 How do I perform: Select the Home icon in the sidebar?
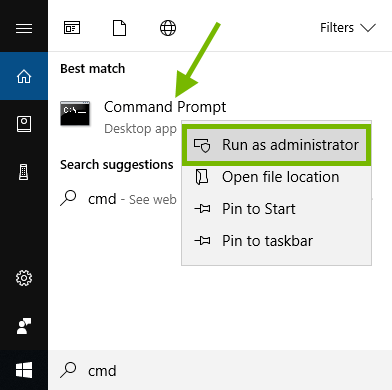tap(24, 76)
